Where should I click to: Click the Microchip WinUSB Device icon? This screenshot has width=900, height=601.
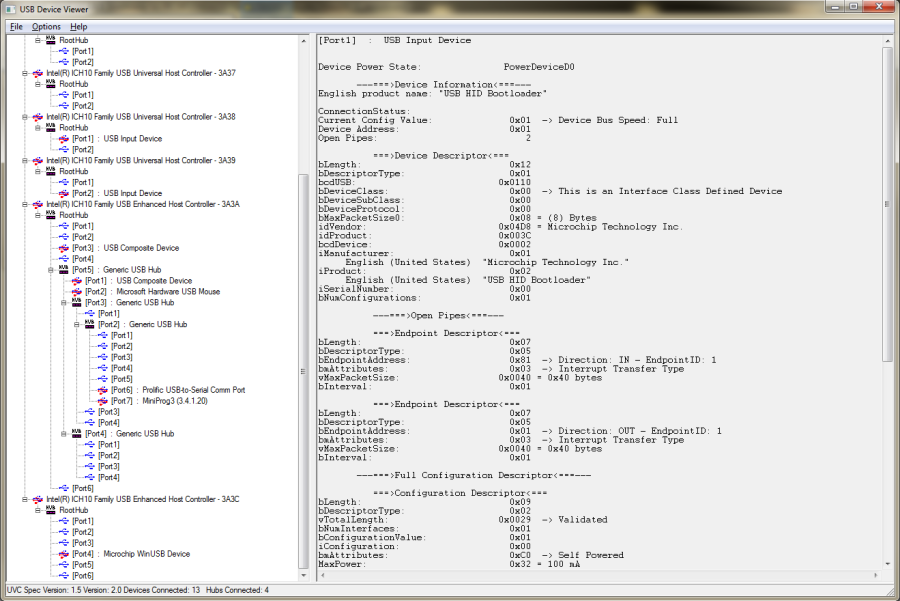pyautogui.click(x=64, y=554)
